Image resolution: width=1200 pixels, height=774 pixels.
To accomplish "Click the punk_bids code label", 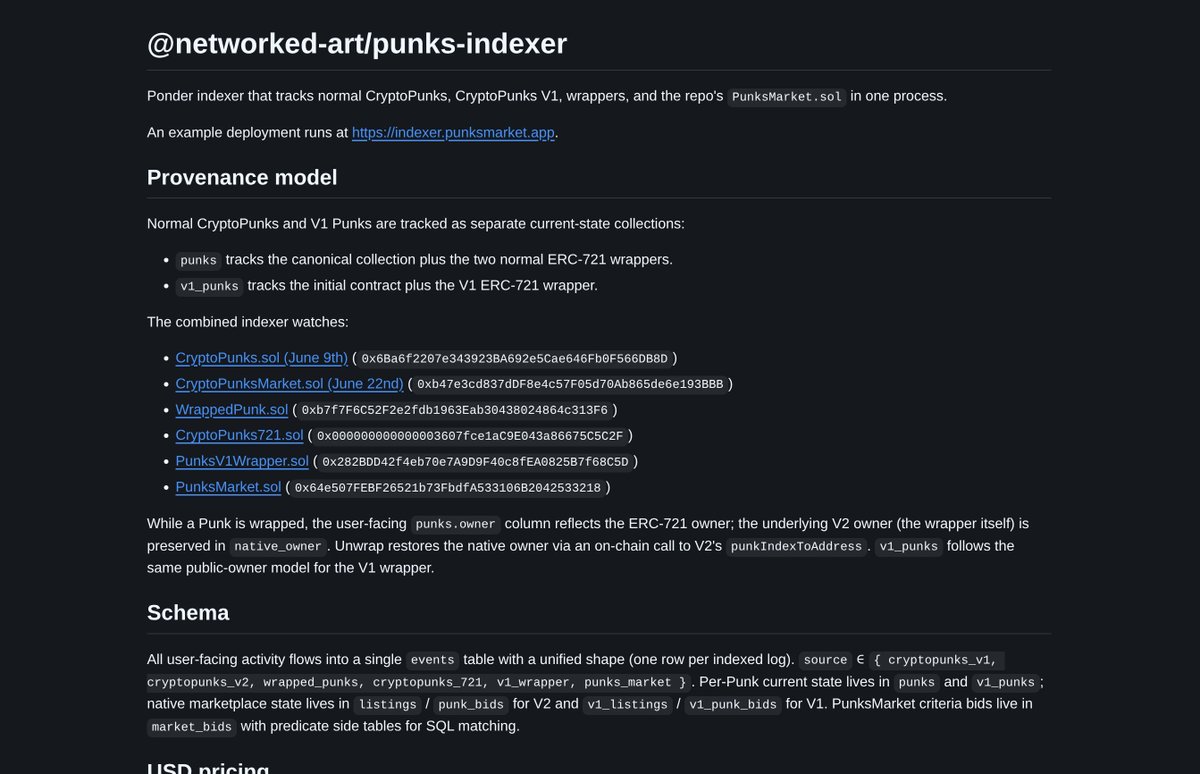I will click(x=470, y=705).
